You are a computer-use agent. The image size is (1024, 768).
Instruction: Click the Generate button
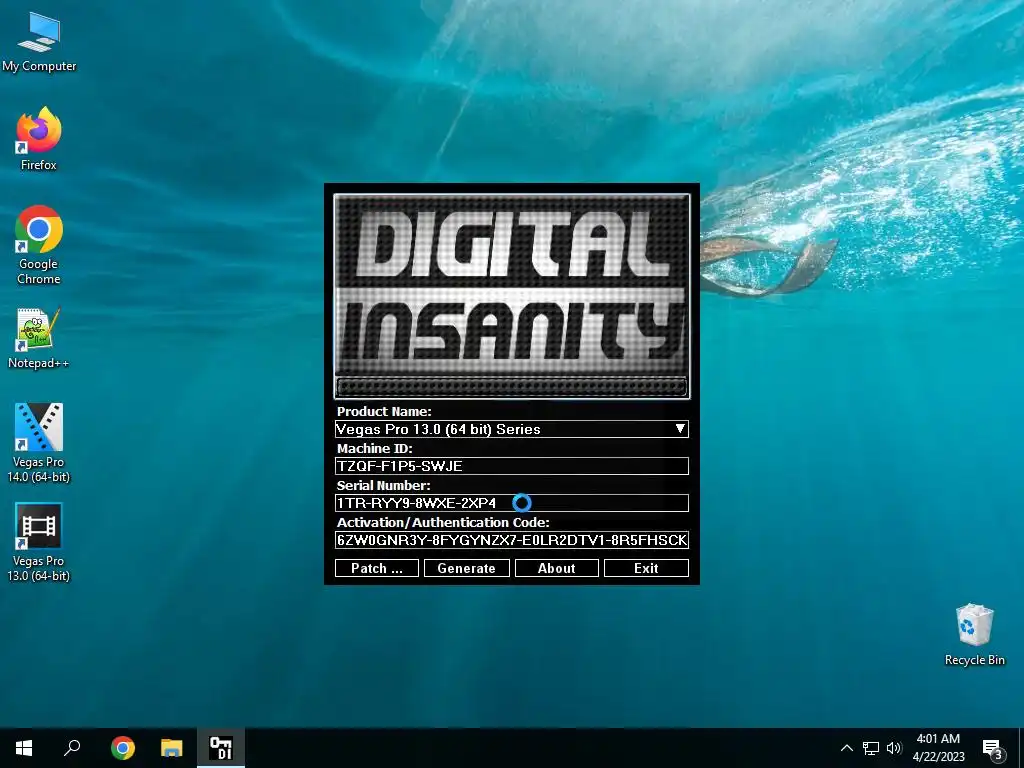click(466, 568)
